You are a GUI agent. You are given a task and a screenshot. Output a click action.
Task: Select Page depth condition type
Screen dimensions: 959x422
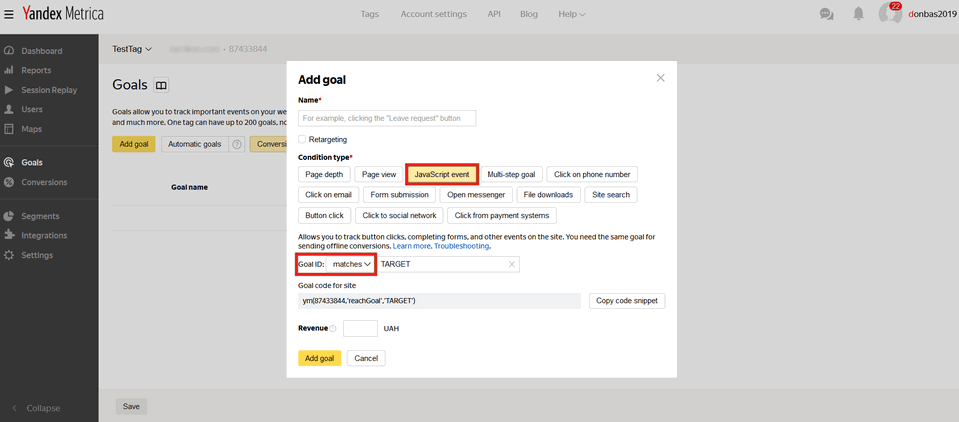pos(325,174)
